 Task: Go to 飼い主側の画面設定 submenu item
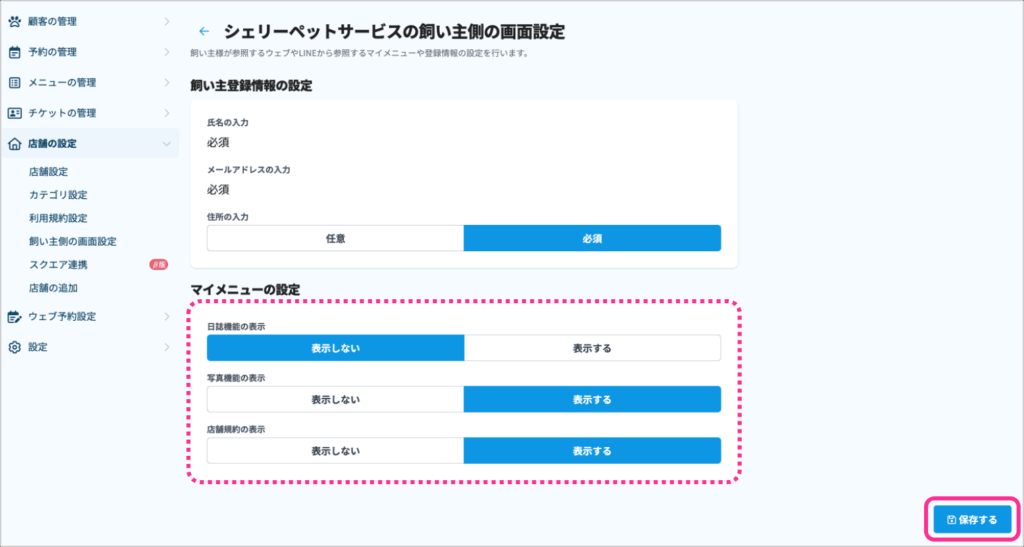point(72,242)
